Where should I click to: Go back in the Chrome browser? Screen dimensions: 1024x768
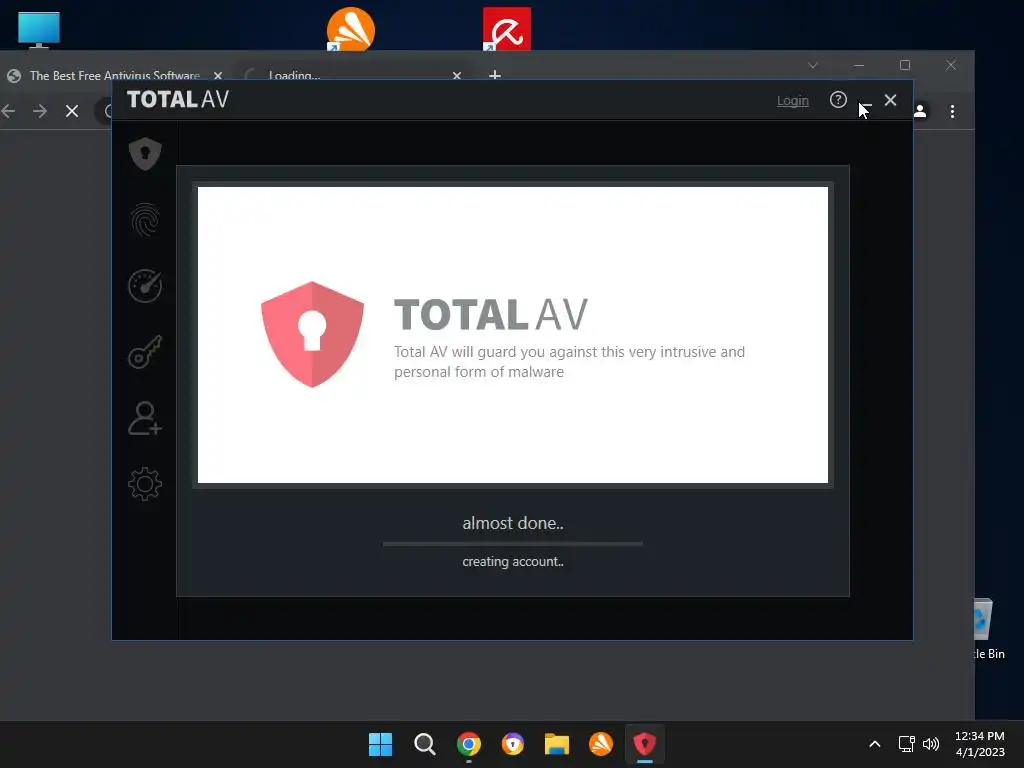coord(8,111)
